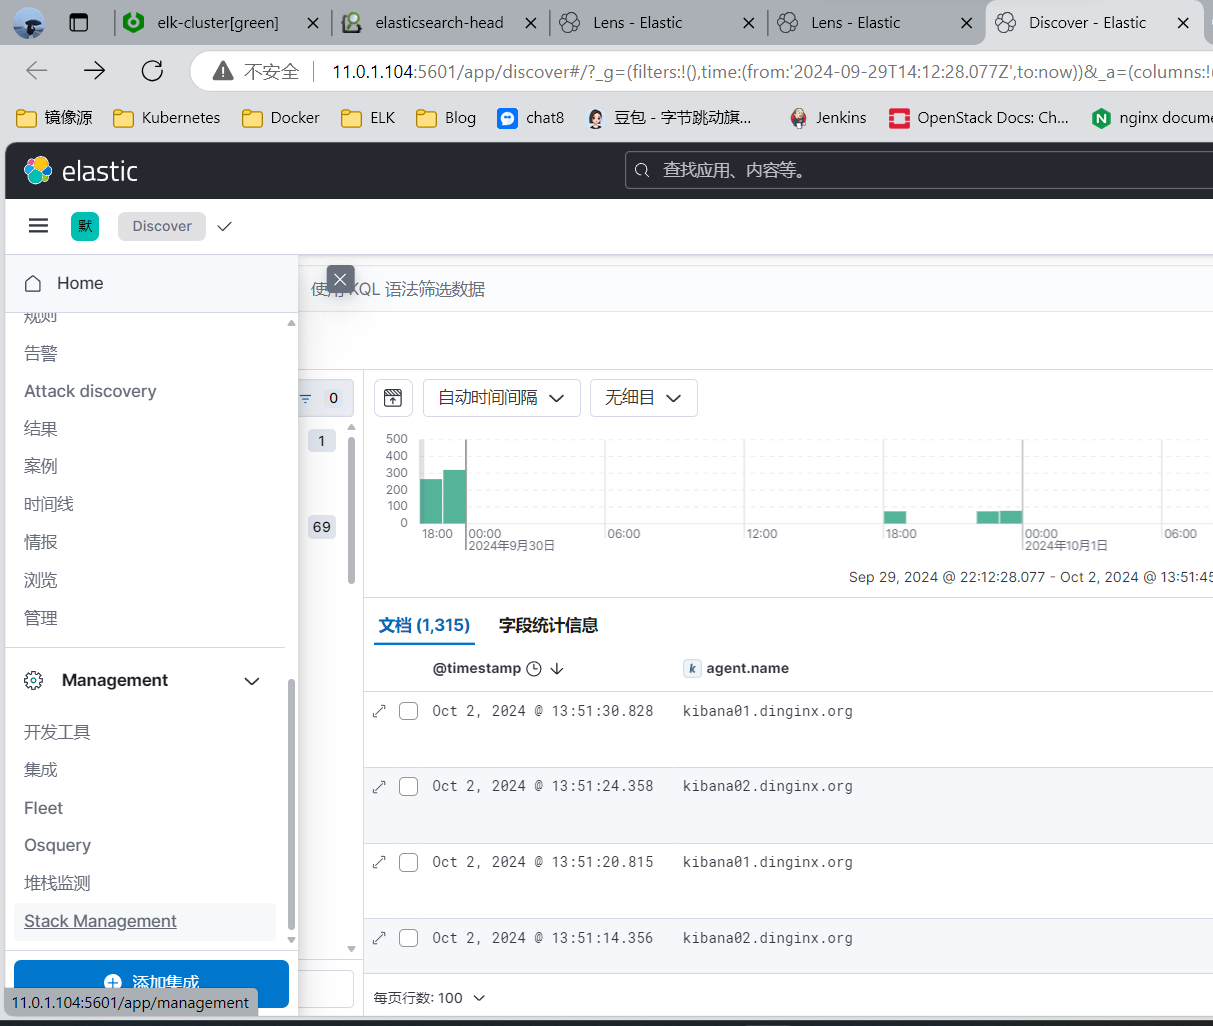This screenshot has width=1213, height=1026.
Task: Open the 镜像源 bookmark folder
Action: tap(55, 118)
